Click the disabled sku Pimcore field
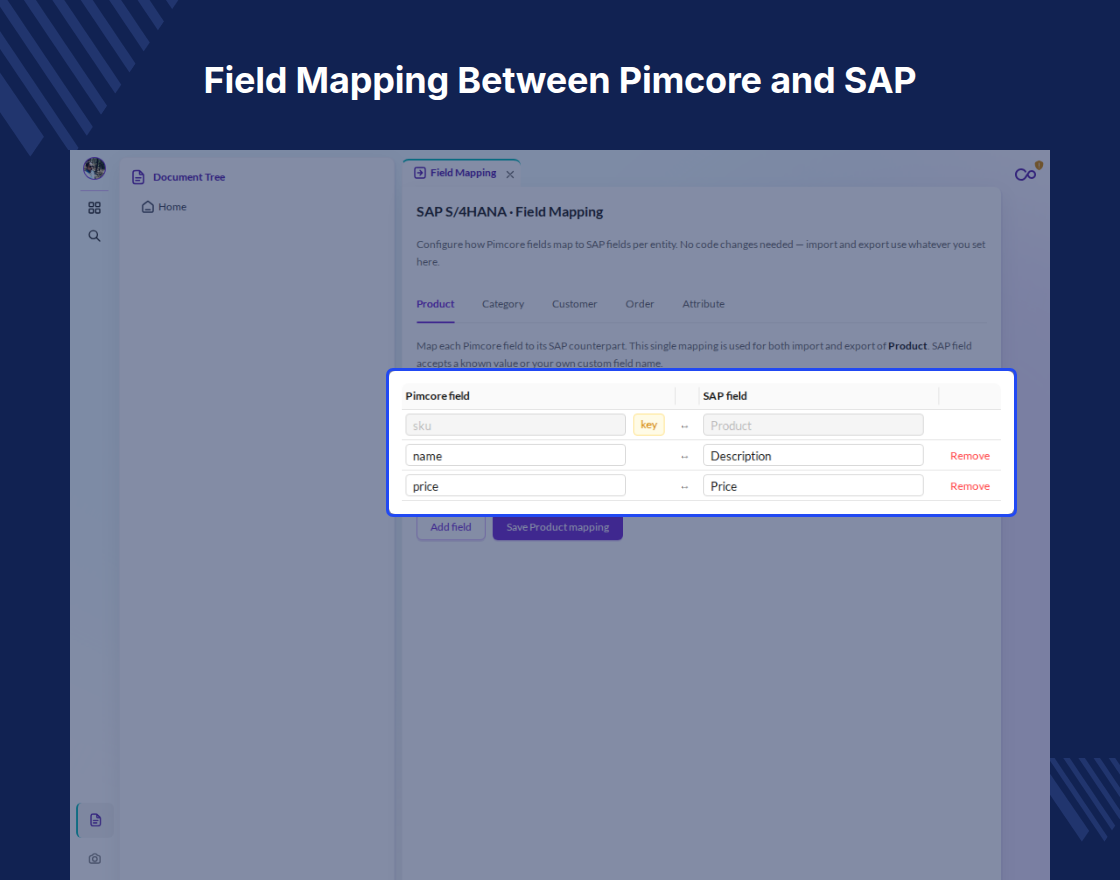Image resolution: width=1120 pixels, height=880 pixels. tap(515, 425)
